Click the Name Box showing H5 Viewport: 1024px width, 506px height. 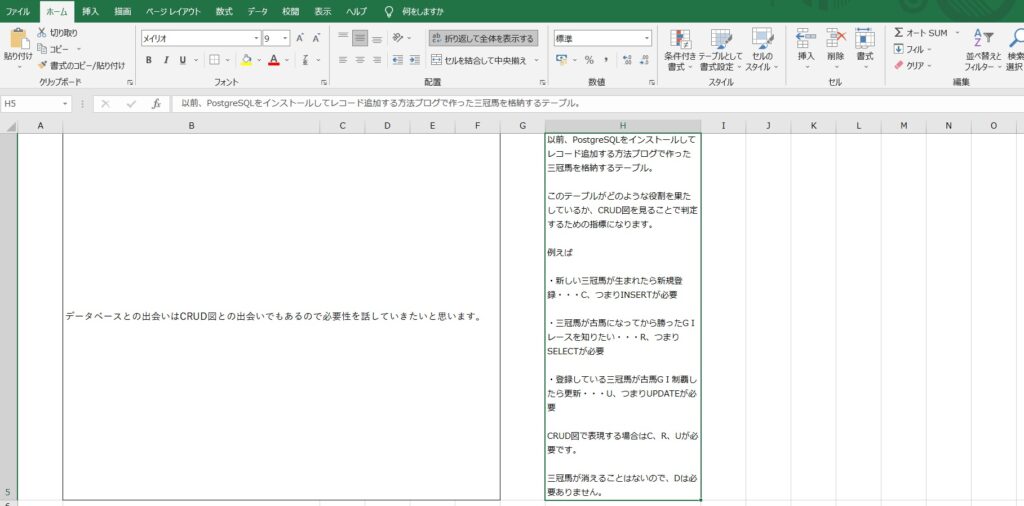tap(31, 103)
